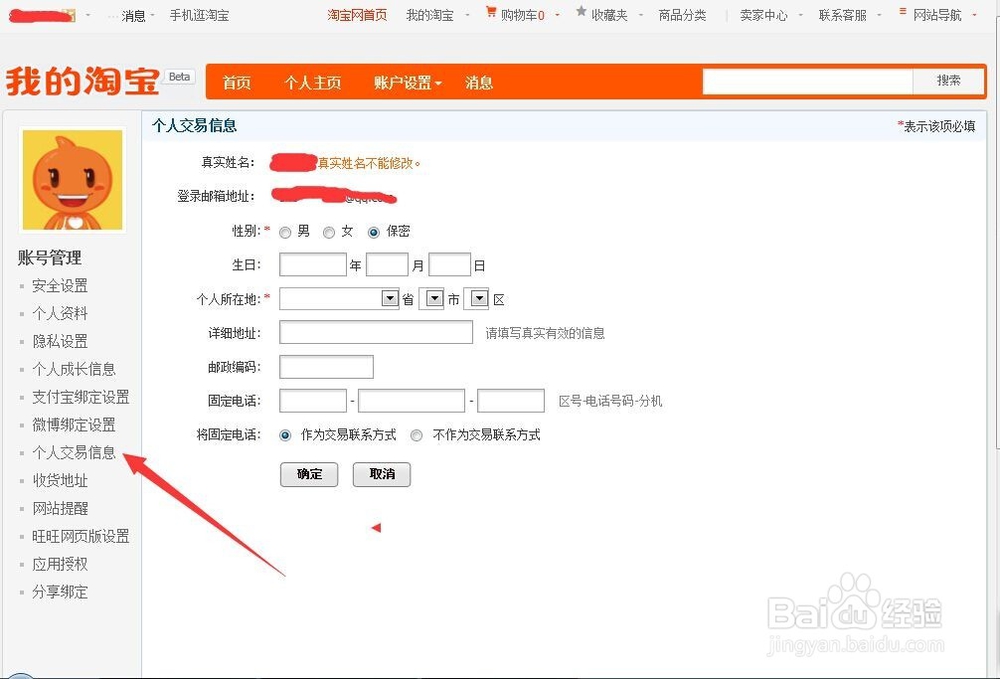Click the 邮政编码 input field
The width and height of the screenshot is (1000, 679).
(327, 367)
